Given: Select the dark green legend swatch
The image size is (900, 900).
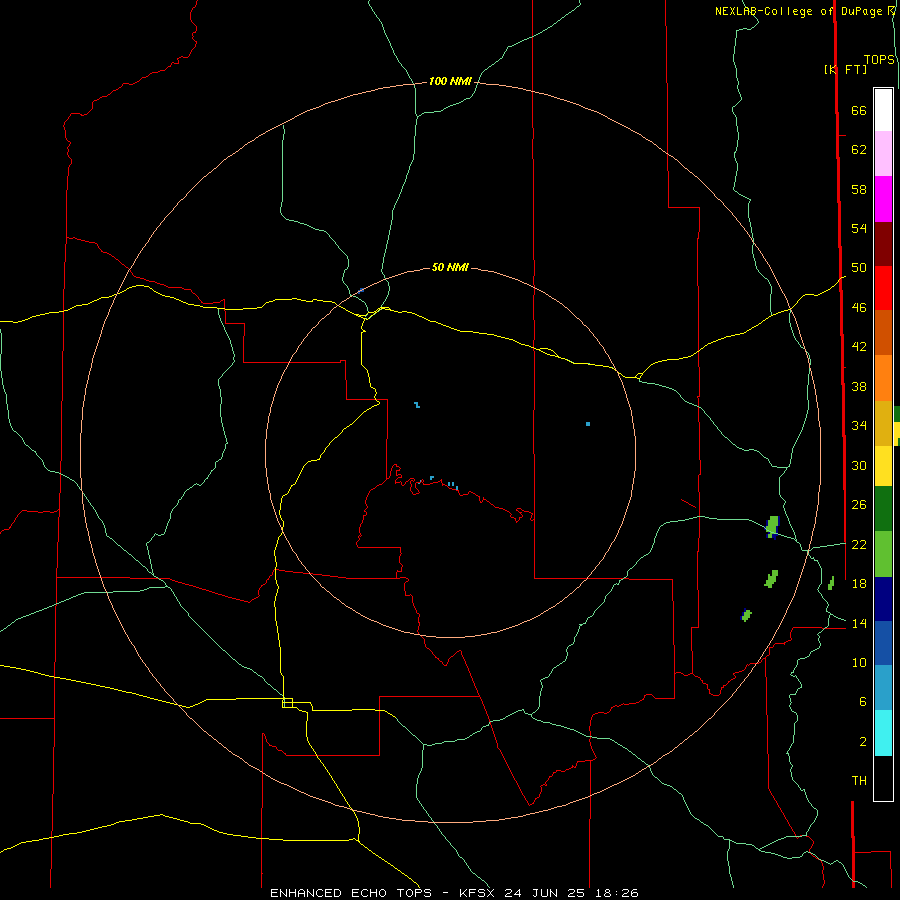Looking at the screenshot, I should click(x=883, y=509).
